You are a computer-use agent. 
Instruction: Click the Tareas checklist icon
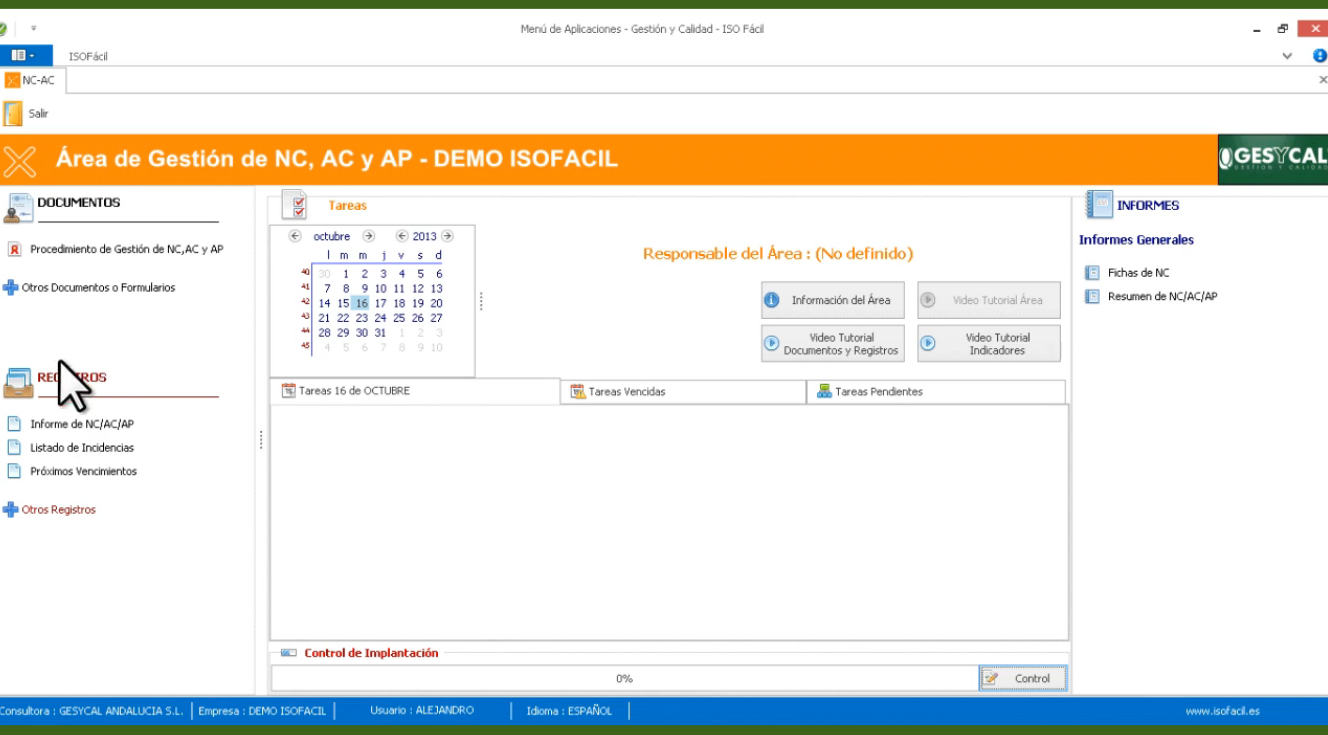295,205
